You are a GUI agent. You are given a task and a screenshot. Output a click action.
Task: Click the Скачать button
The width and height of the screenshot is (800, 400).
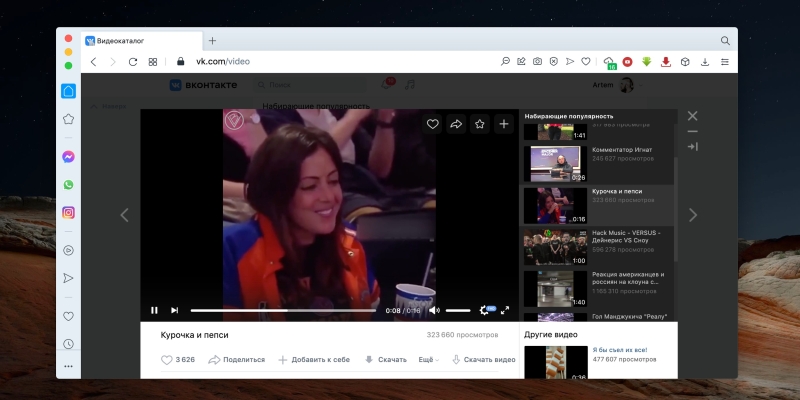coord(386,360)
